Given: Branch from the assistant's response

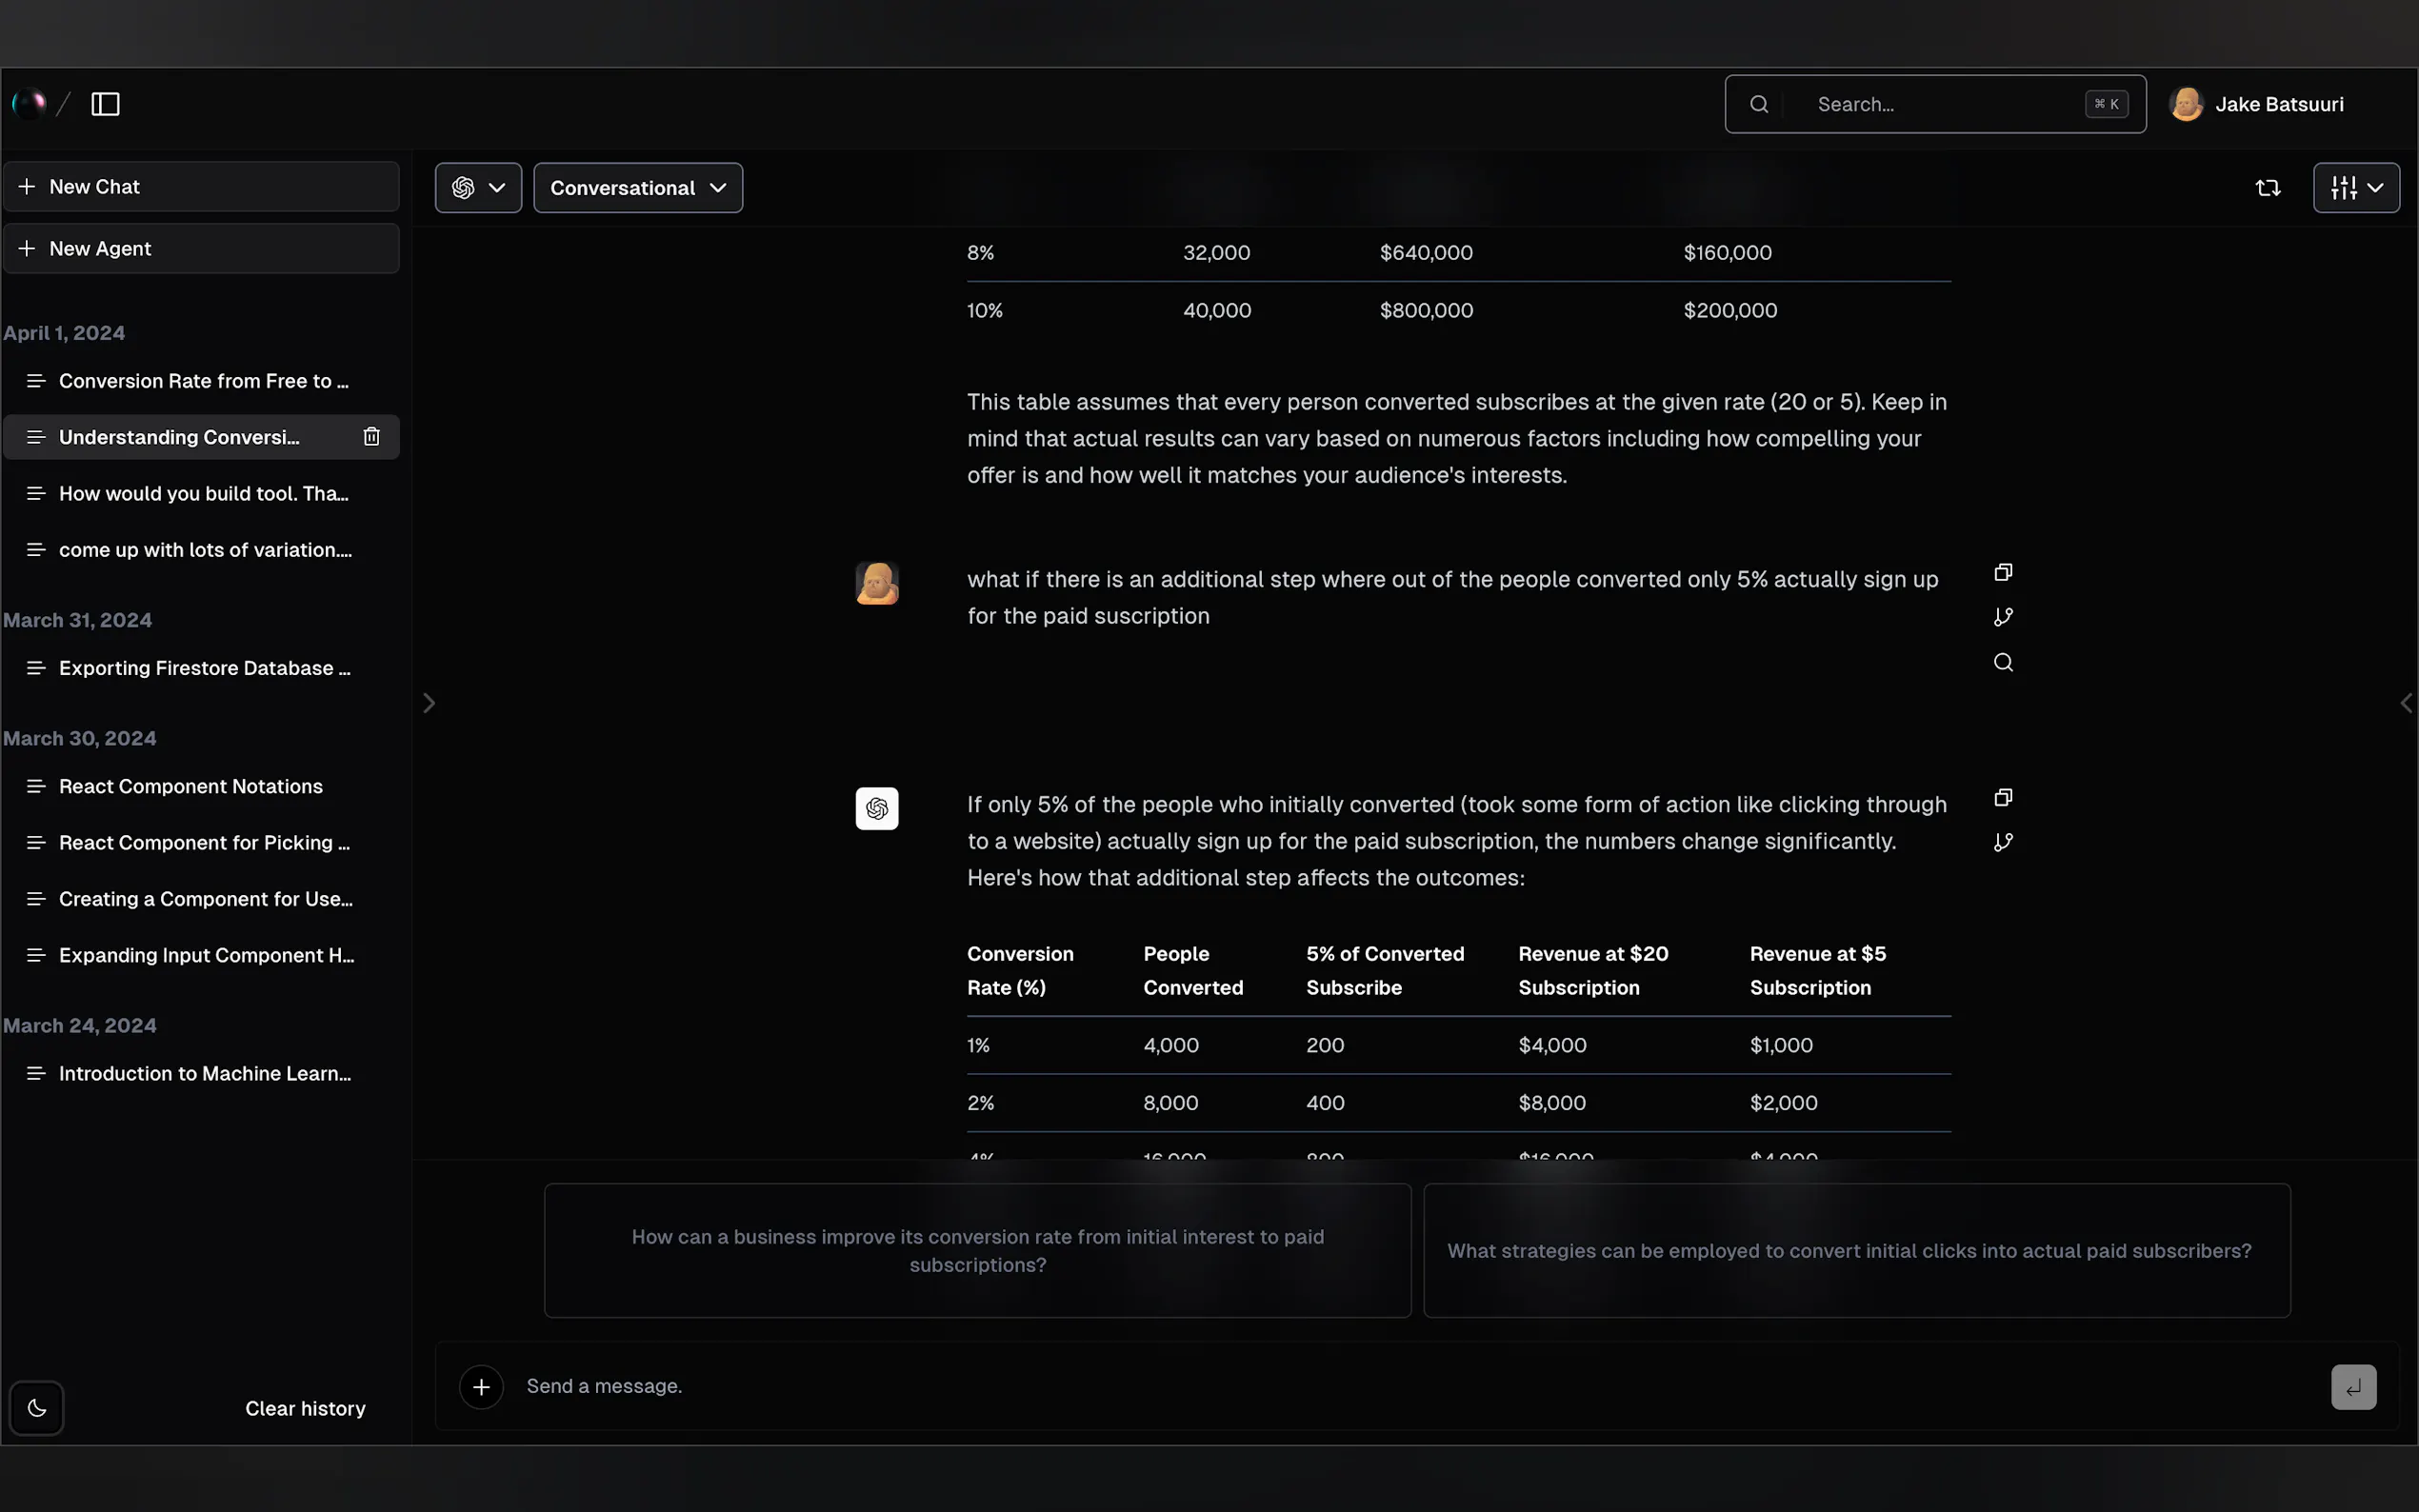Looking at the screenshot, I should (x=2003, y=842).
